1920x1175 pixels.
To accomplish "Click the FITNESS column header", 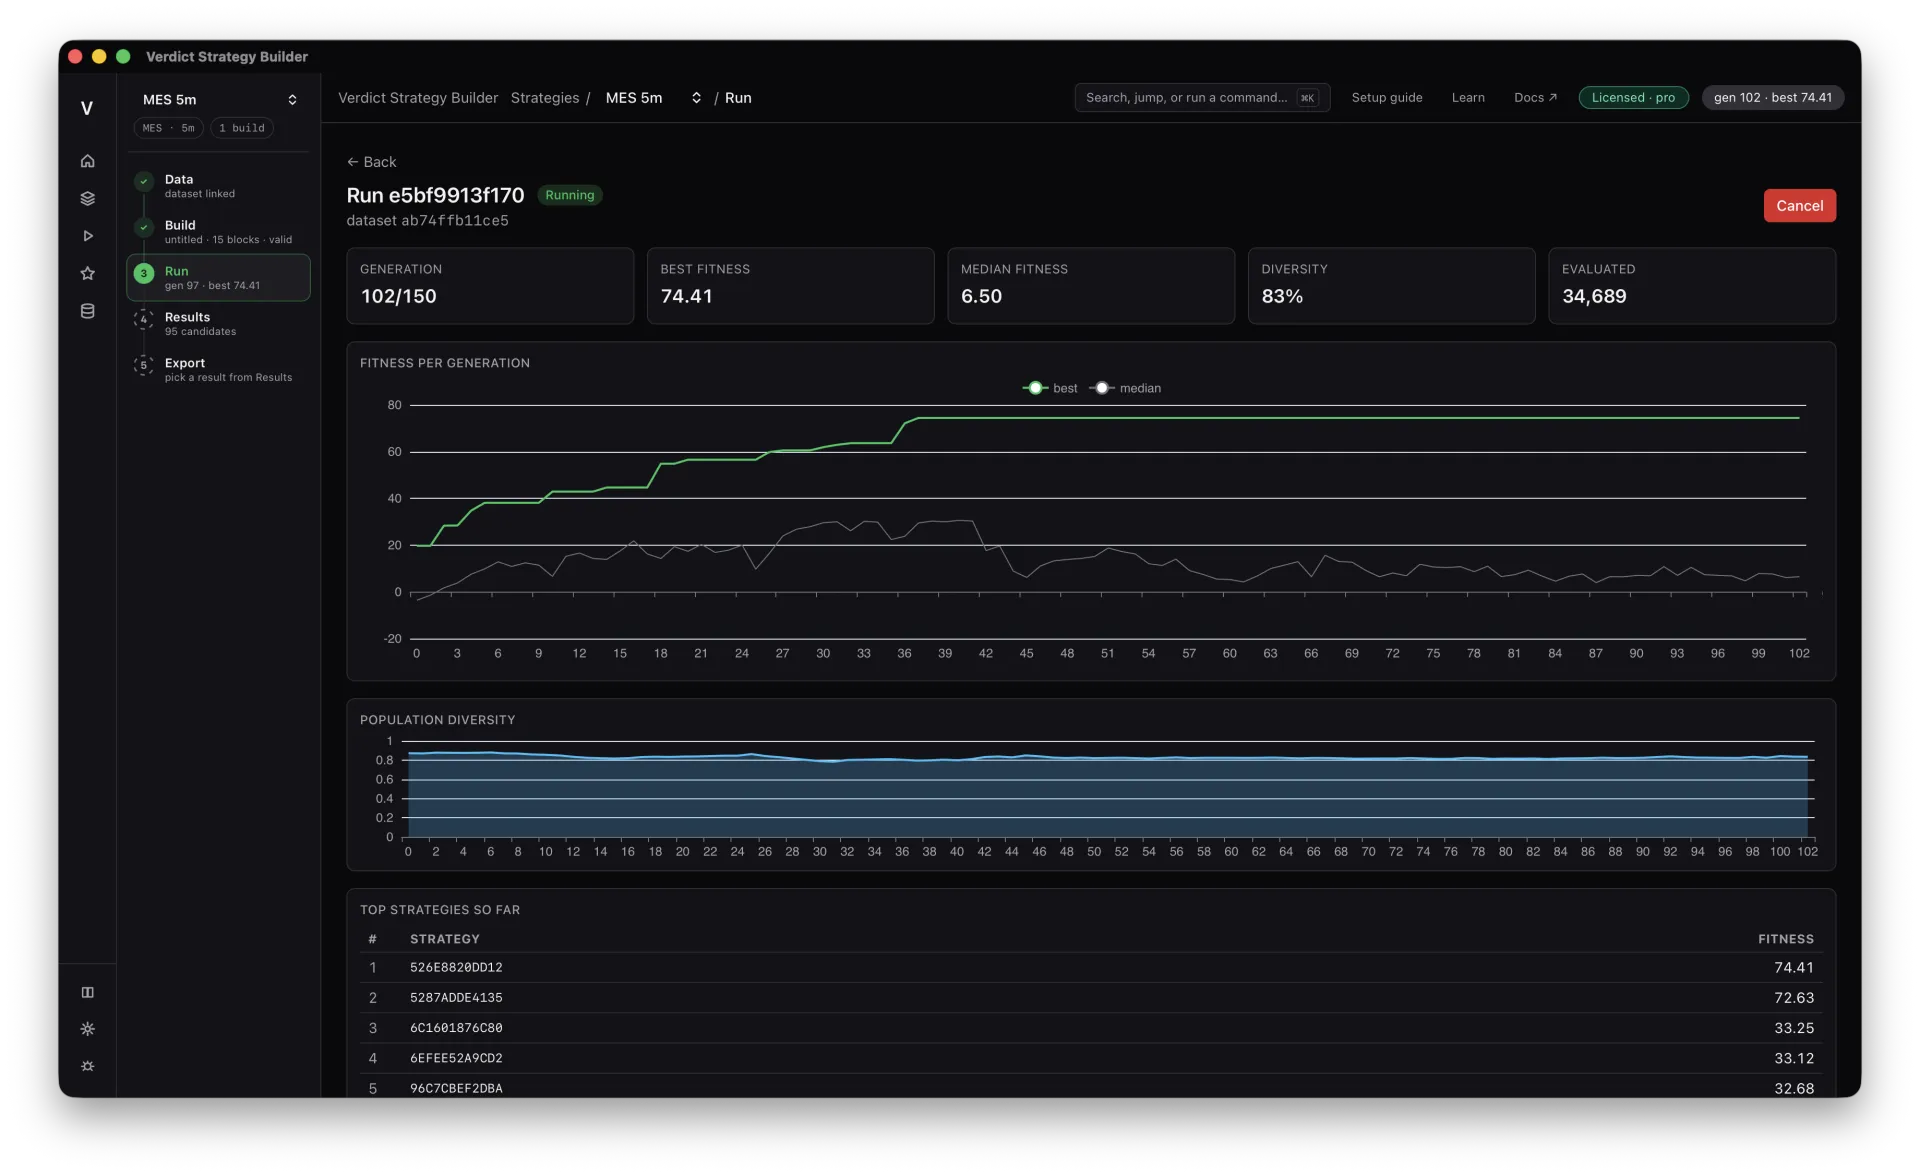I will (1785, 939).
